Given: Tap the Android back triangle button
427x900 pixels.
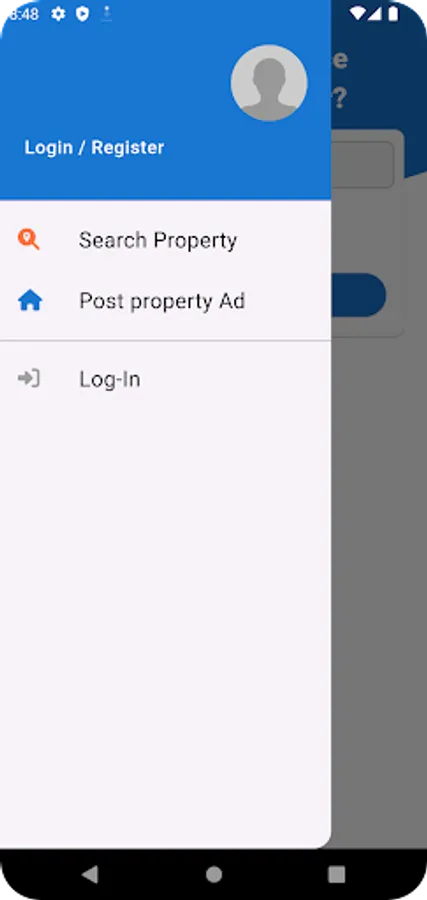Looking at the screenshot, I should (x=90, y=874).
